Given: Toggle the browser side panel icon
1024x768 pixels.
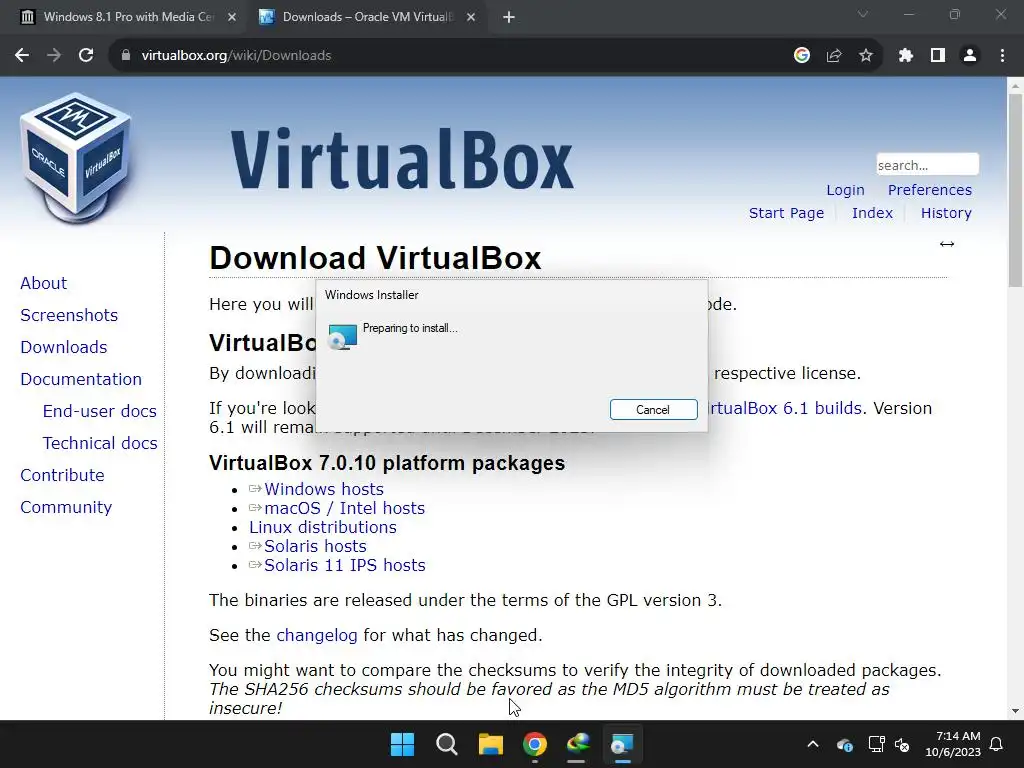Looking at the screenshot, I should tap(938, 56).
